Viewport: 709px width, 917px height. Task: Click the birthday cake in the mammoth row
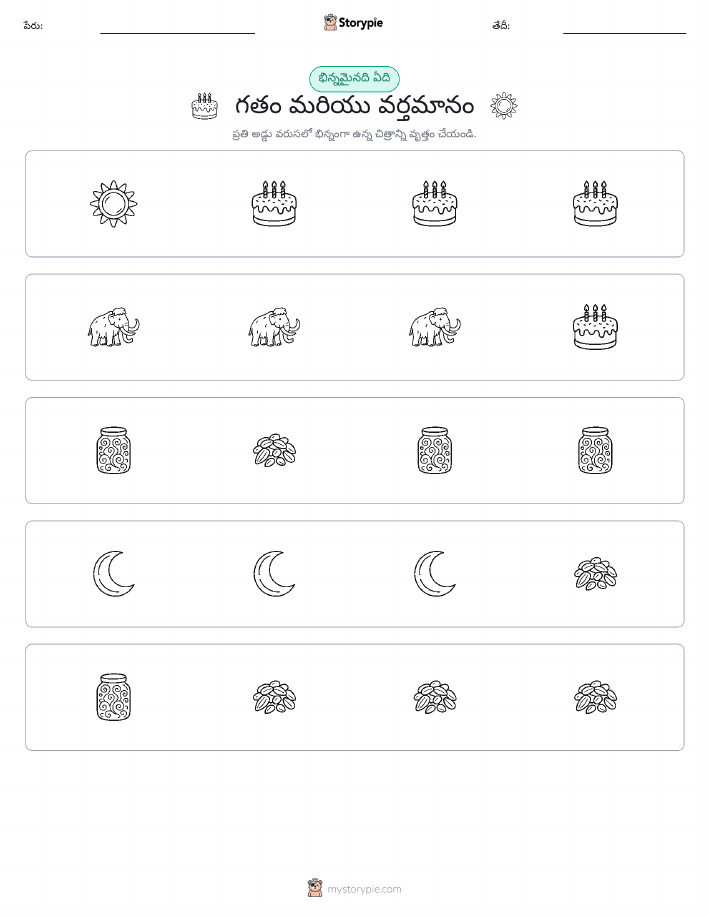pos(595,327)
